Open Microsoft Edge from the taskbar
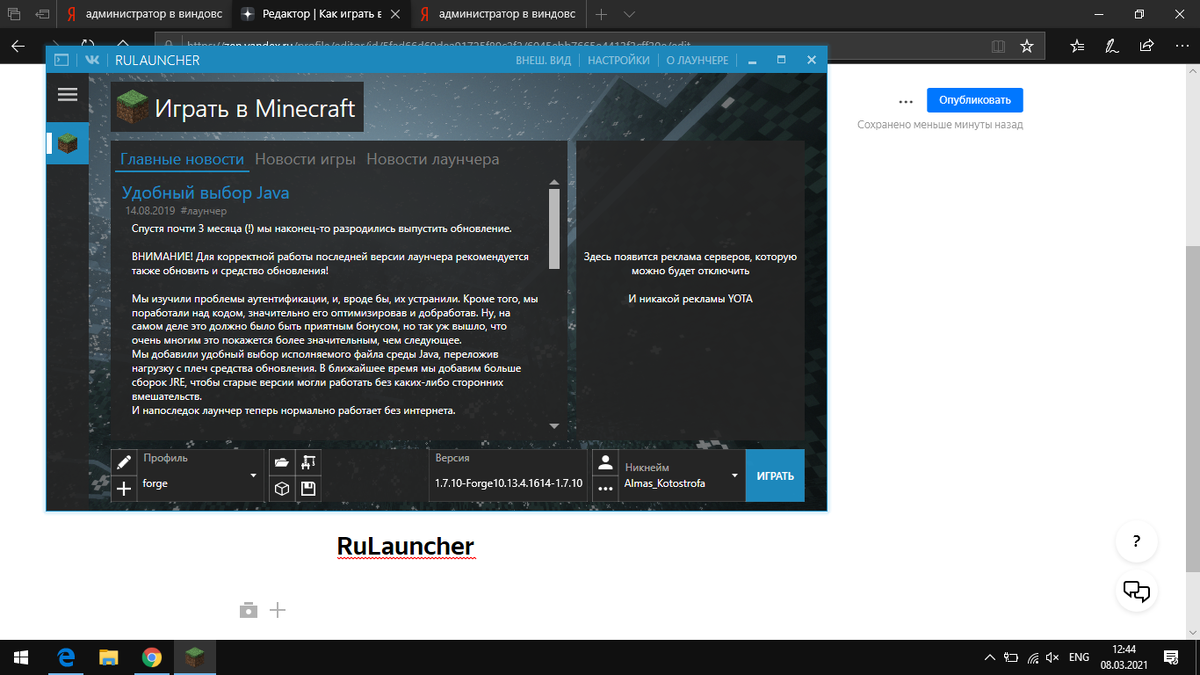The width and height of the screenshot is (1200, 675). pos(67,657)
